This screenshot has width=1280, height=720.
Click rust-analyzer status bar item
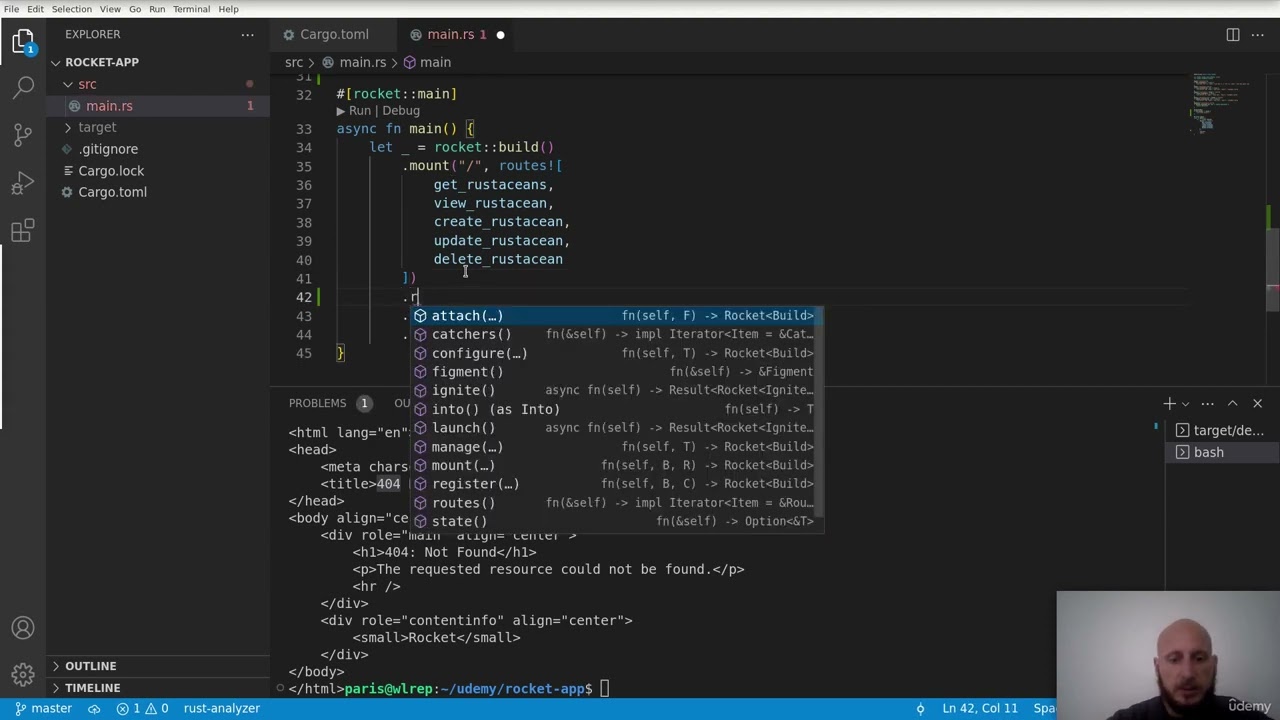pyautogui.click(x=221, y=708)
